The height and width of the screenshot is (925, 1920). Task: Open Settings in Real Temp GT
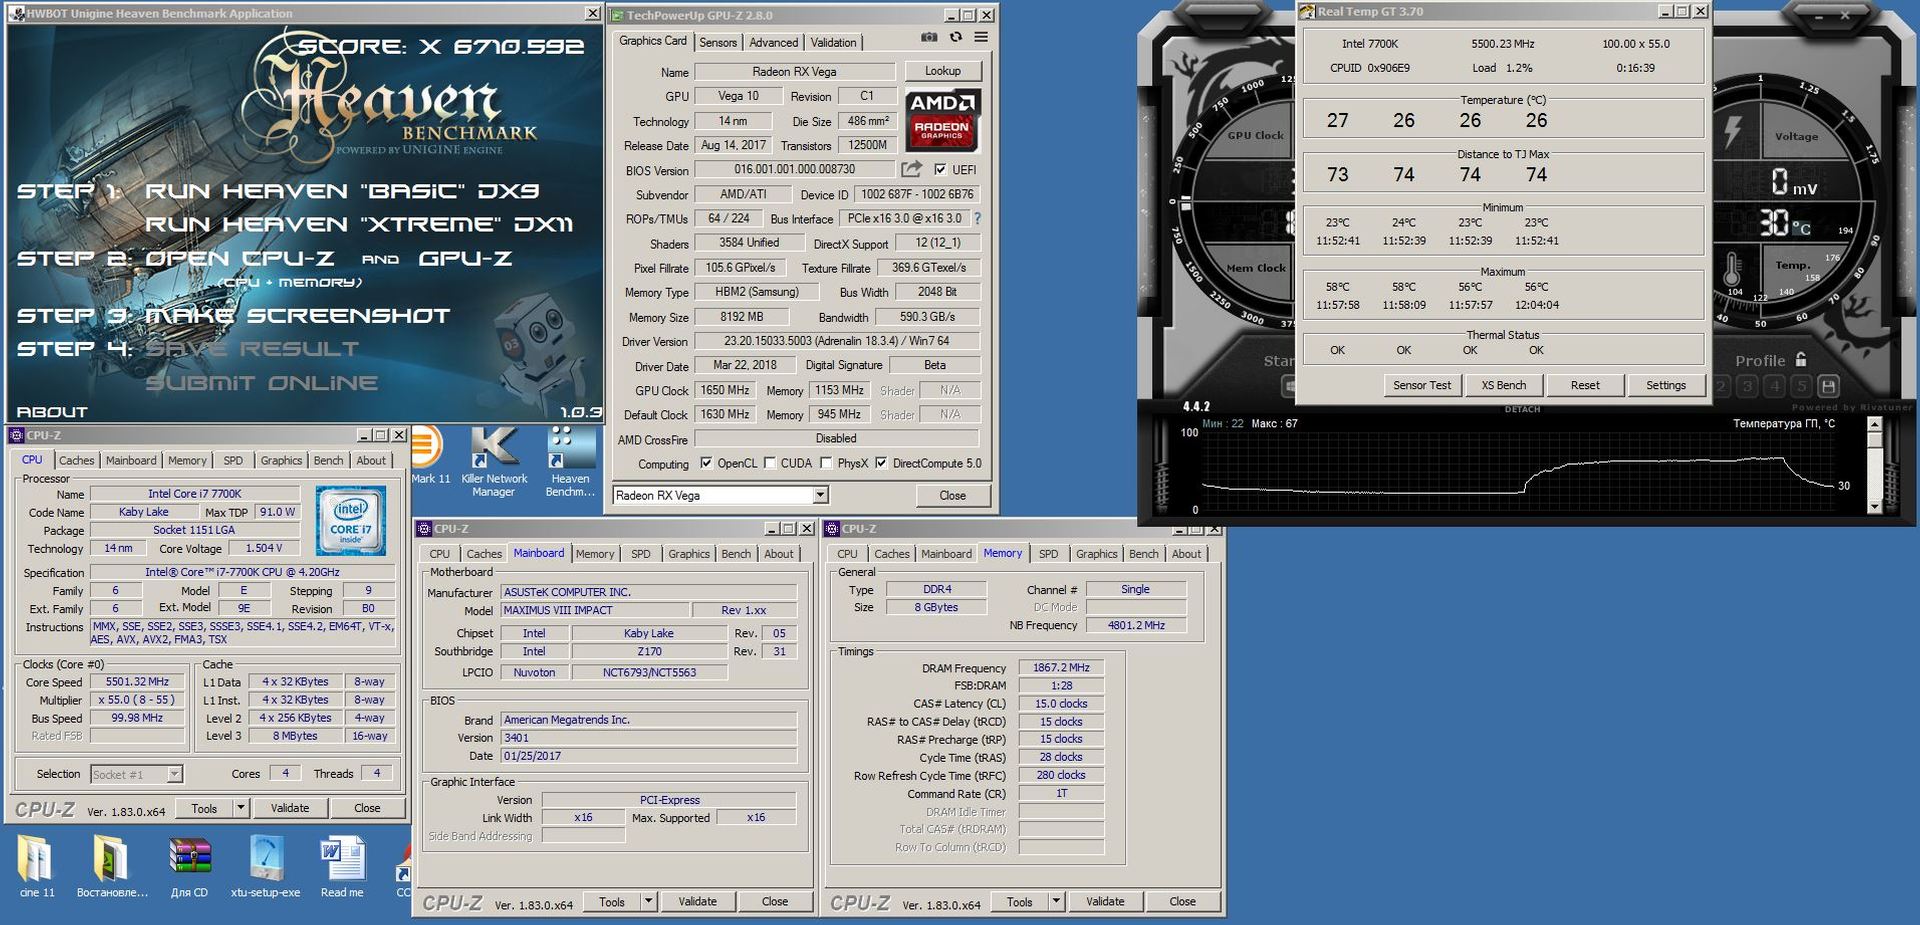[x=1666, y=385]
